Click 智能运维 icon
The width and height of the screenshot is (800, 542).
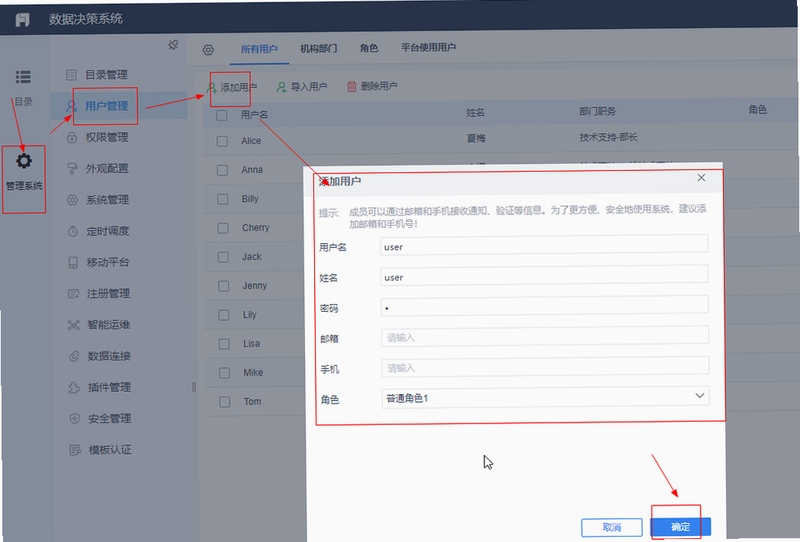point(73,325)
